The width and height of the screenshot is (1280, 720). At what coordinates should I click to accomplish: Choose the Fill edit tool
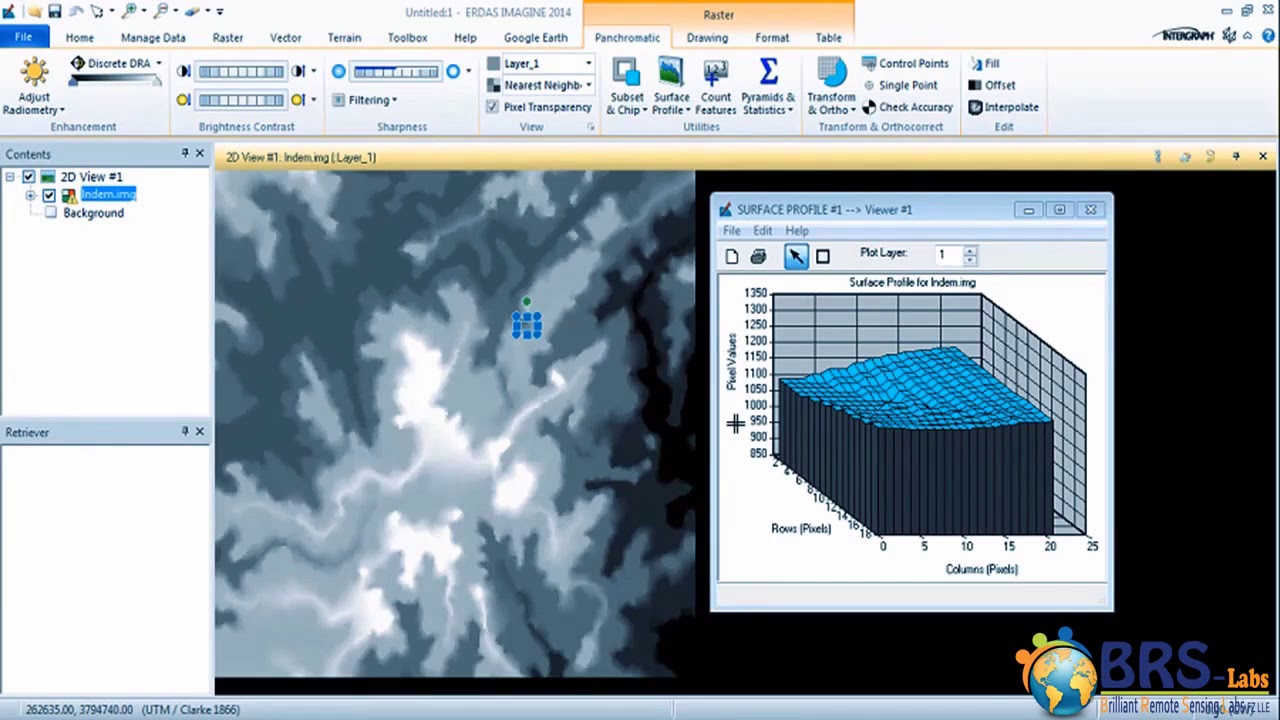(984, 63)
